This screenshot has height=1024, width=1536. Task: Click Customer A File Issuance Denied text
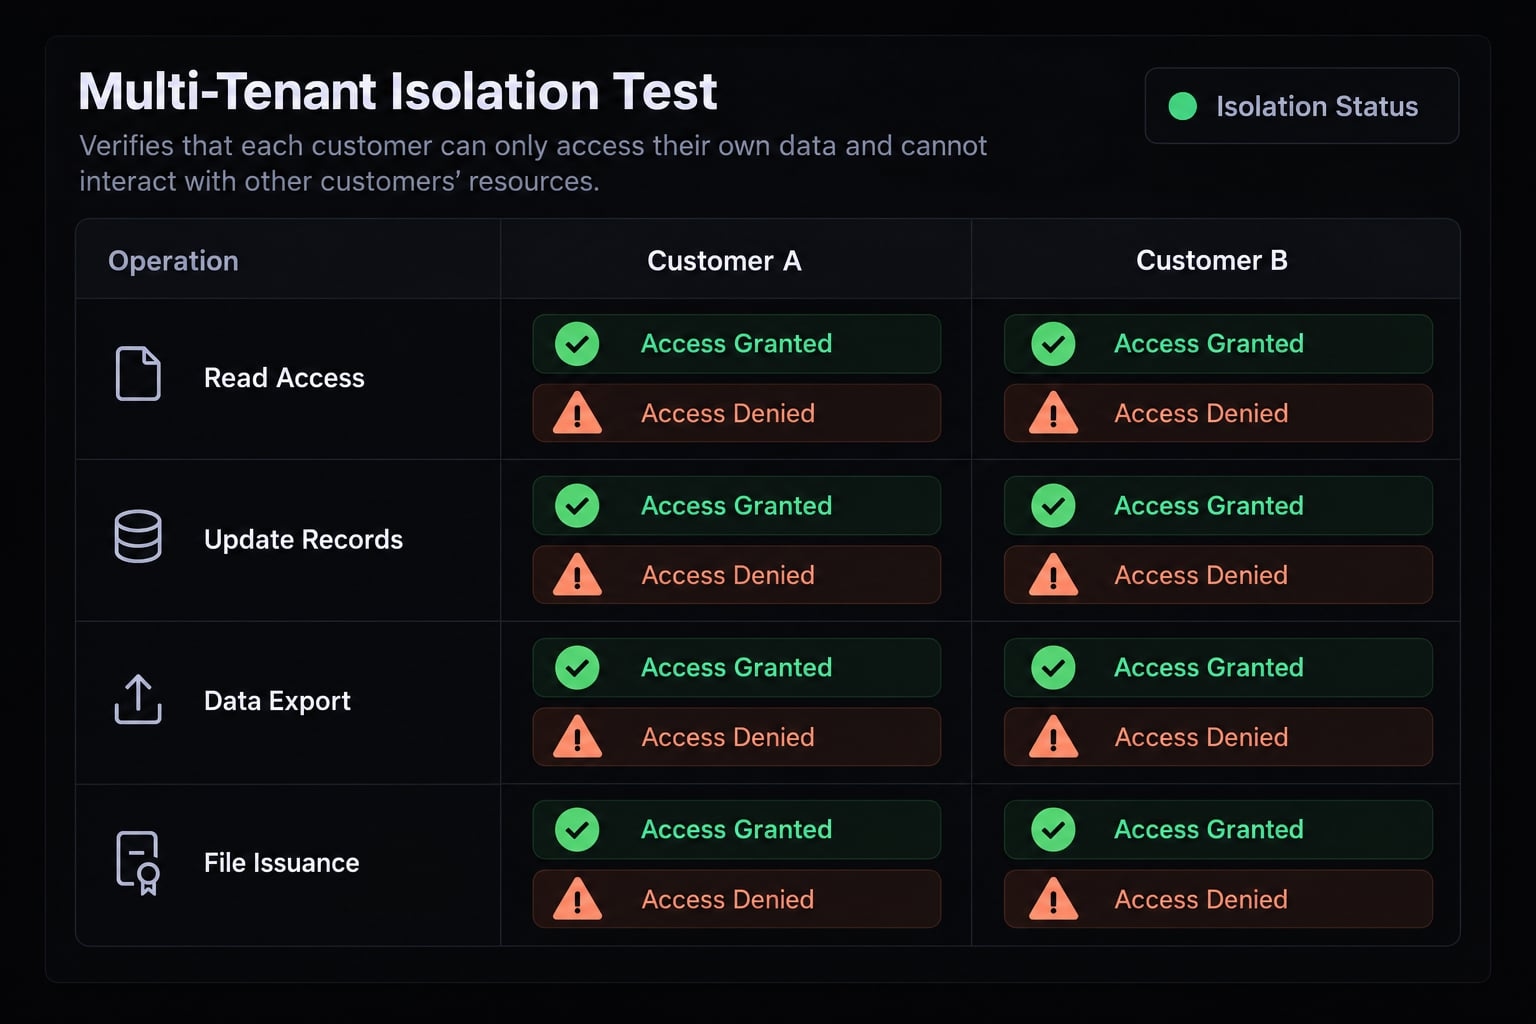pos(728,899)
